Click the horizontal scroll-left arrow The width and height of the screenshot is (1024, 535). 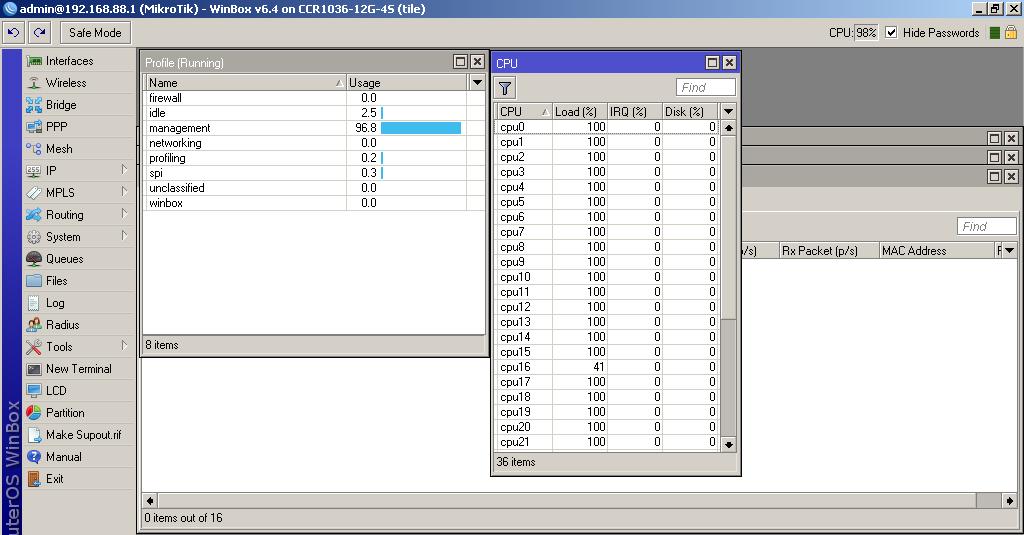pyautogui.click(x=150, y=500)
